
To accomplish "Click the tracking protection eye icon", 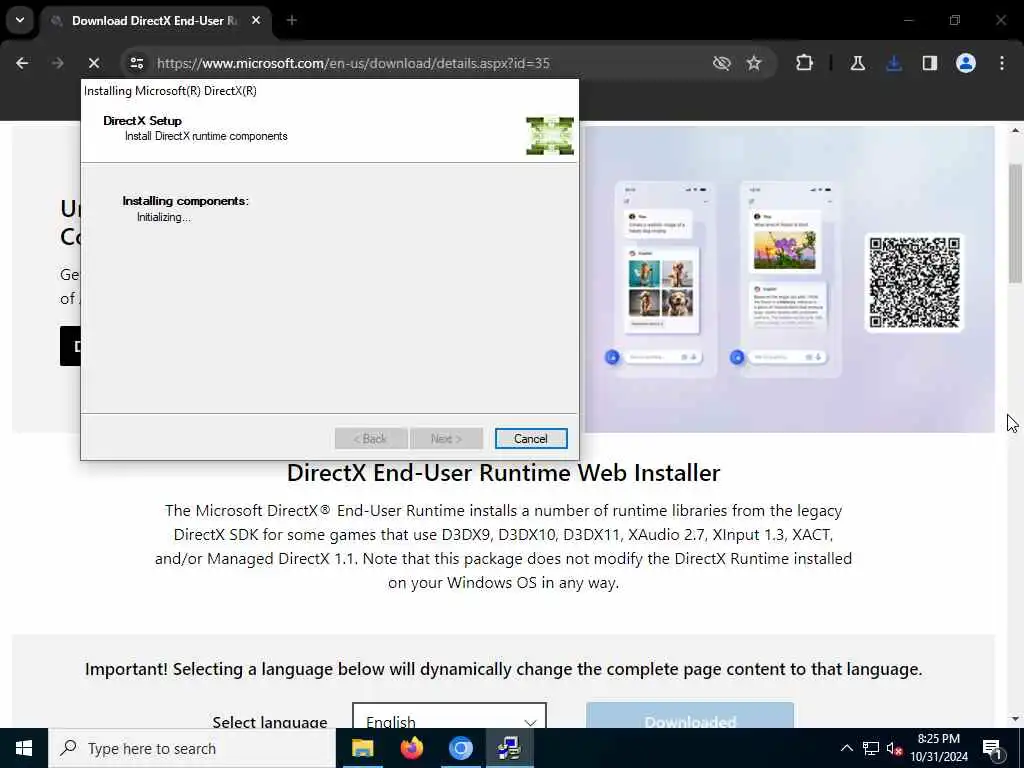I will point(721,63).
